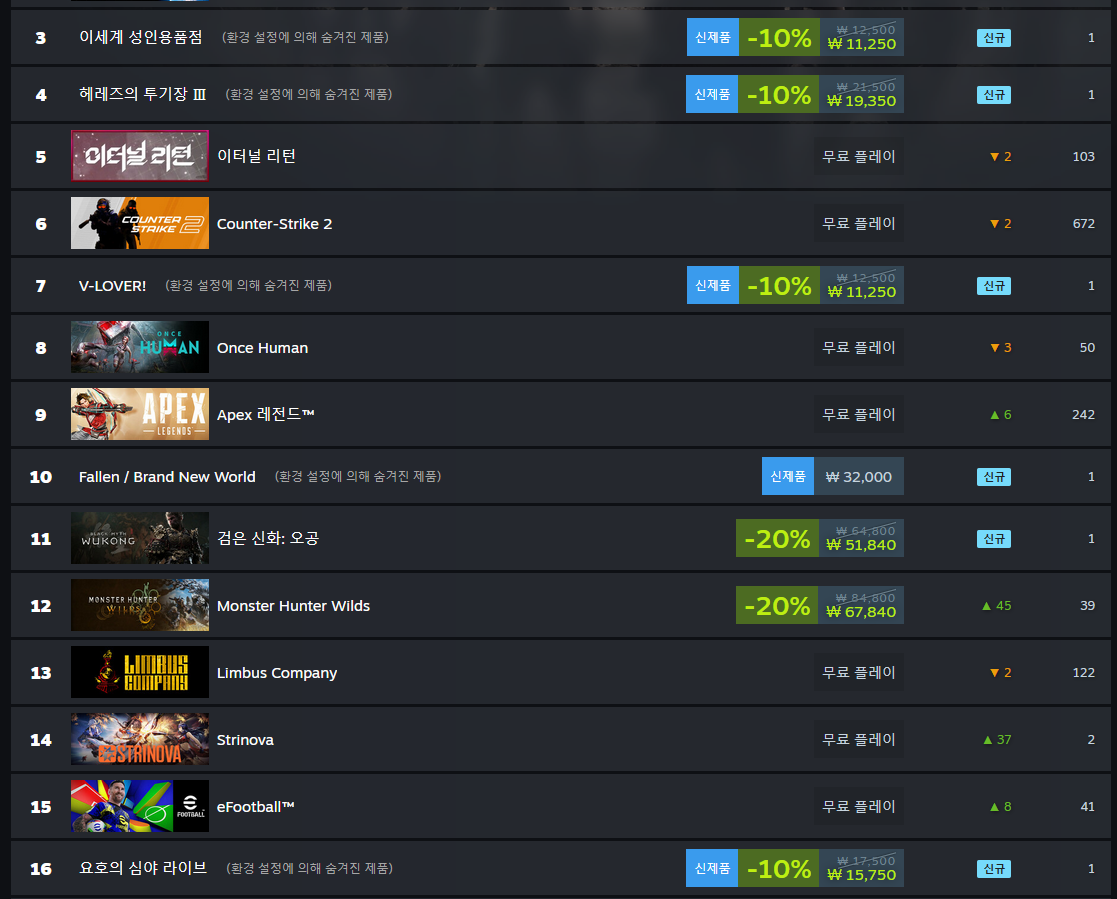Open the 이터널 리턴 game thumbnail
1117x899 pixels.
click(140, 156)
